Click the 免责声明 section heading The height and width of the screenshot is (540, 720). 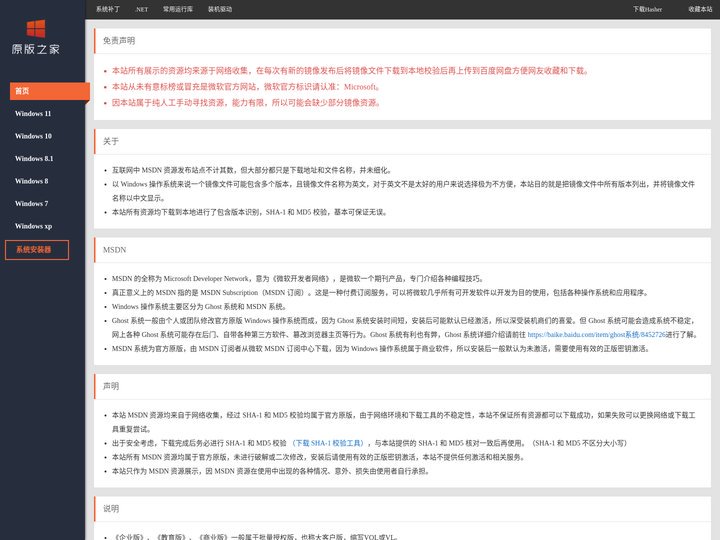point(119,40)
